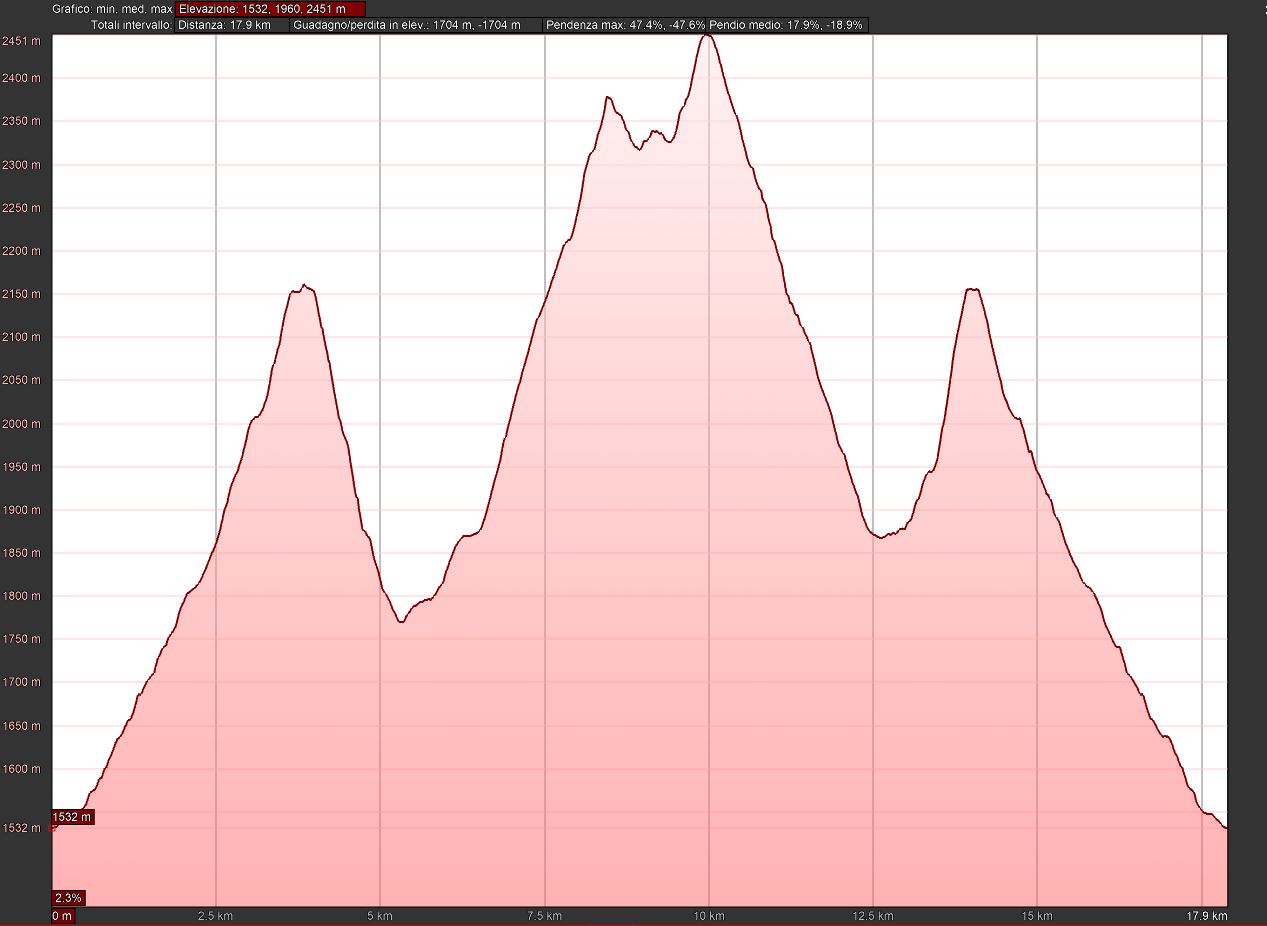Click the 17.9 km end distance label
Screen dimensions: 1267x926
pyautogui.click(x=1207, y=916)
